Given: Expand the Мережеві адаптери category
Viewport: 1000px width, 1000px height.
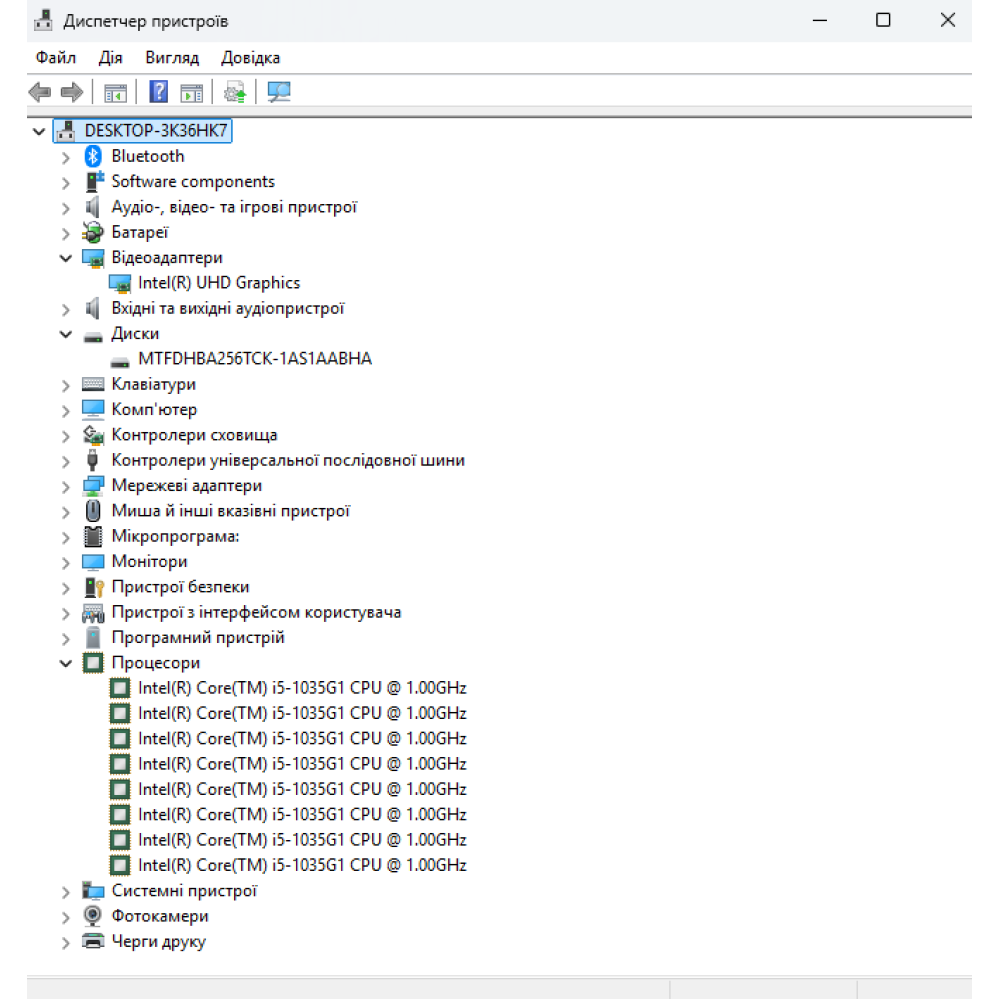Looking at the screenshot, I should tap(66, 486).
